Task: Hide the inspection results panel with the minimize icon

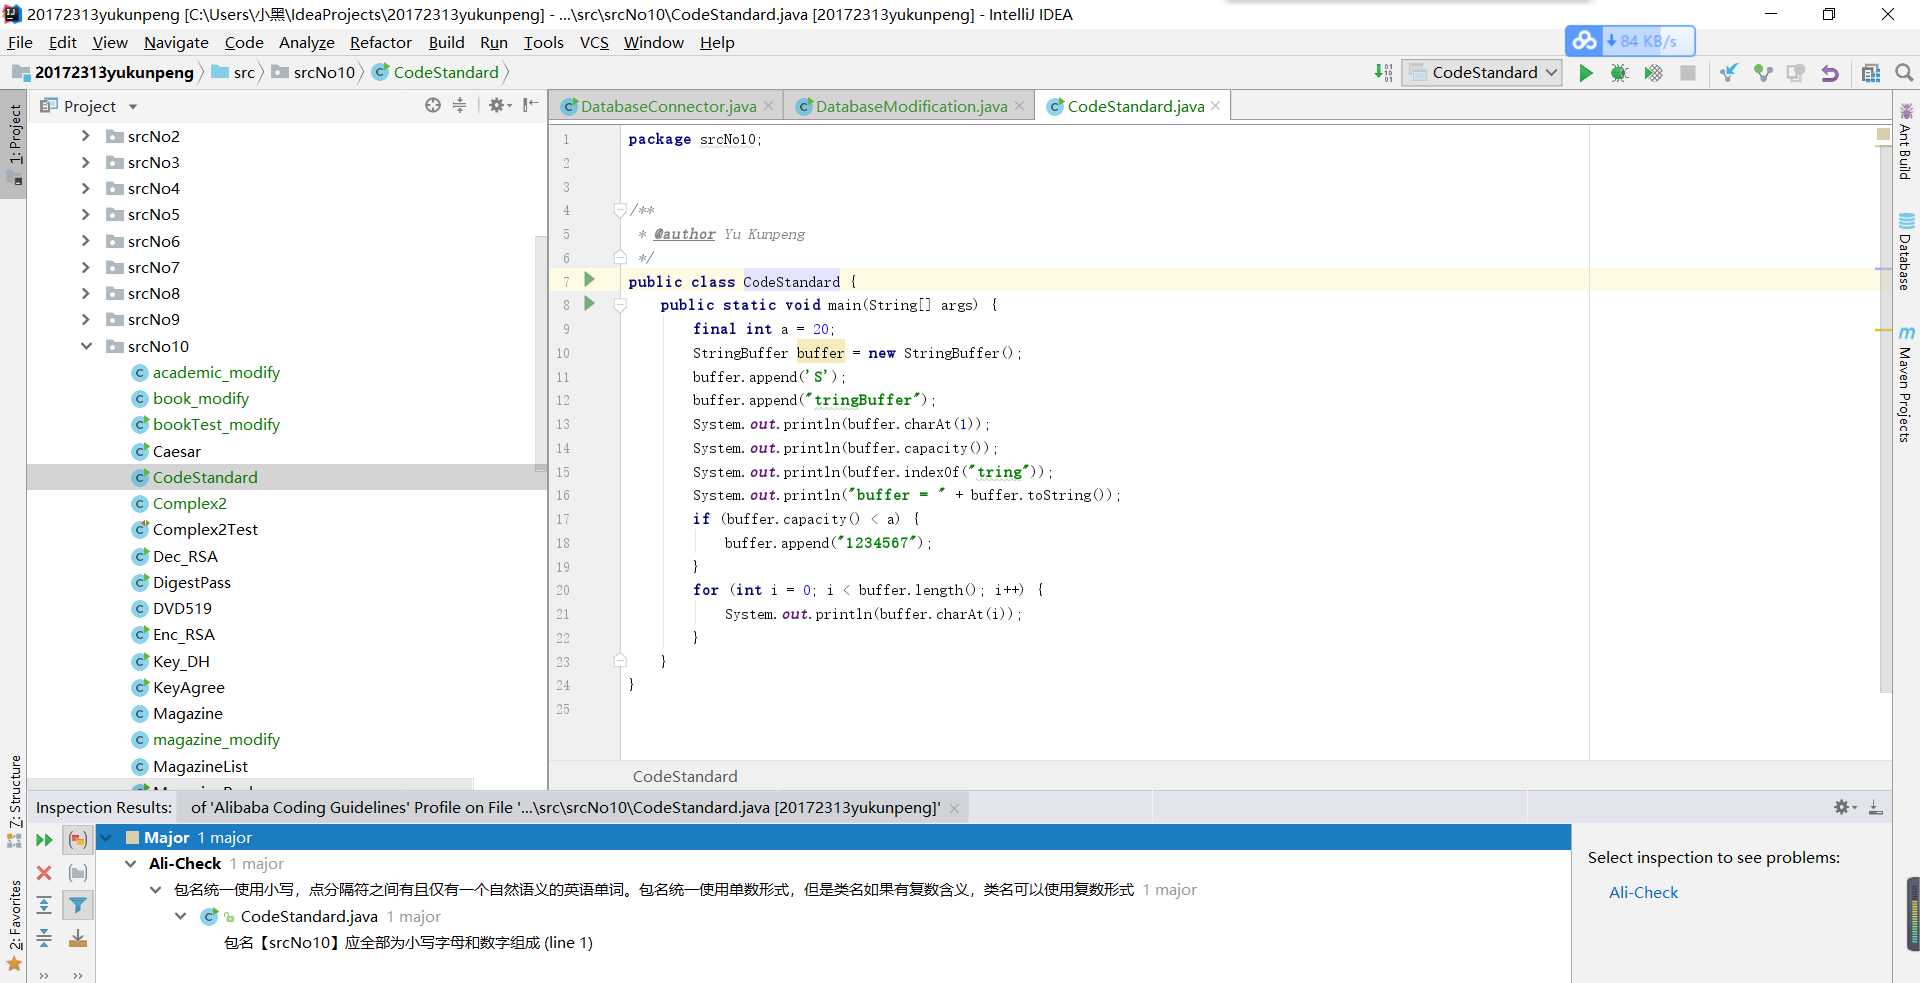Action: [x=1876, y=807]
